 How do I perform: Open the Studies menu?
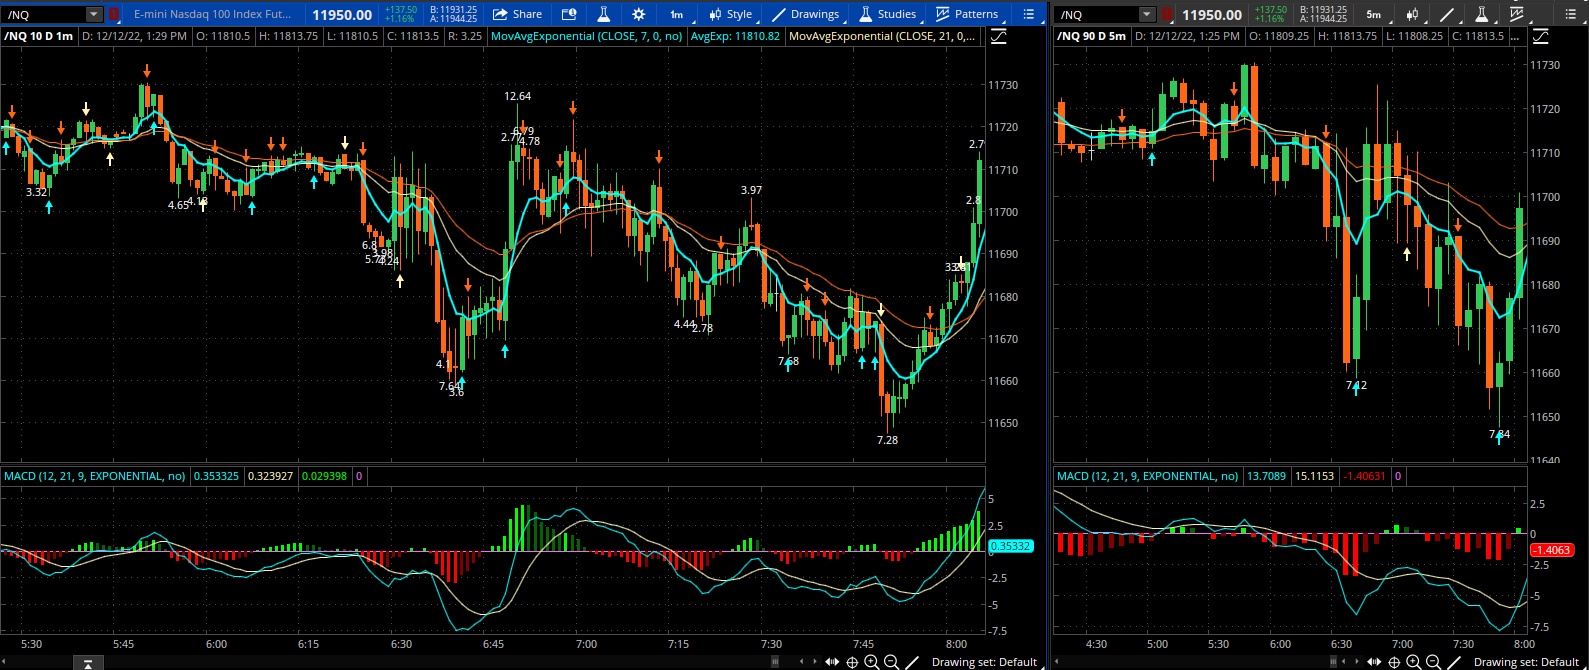(x=888, y=14)
